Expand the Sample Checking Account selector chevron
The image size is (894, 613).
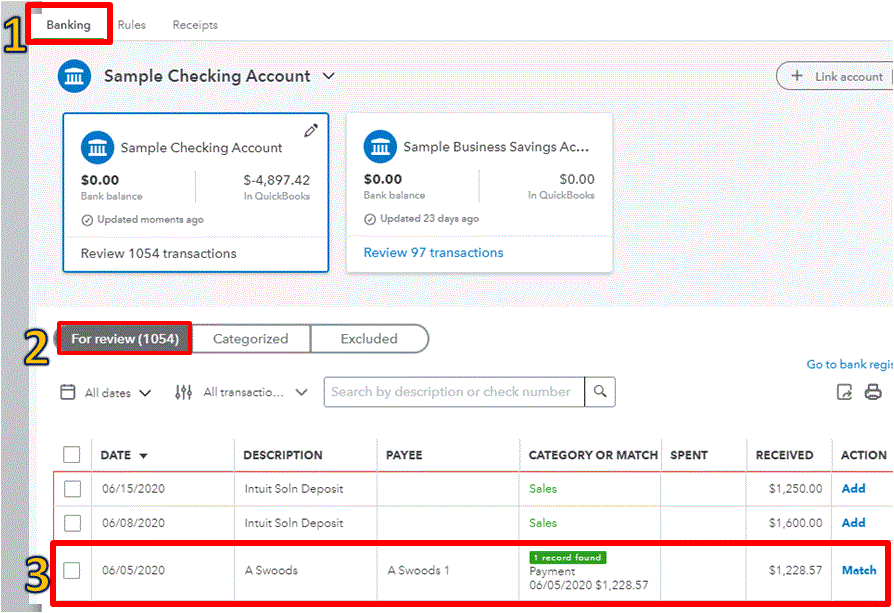click(x=329, y=76)
